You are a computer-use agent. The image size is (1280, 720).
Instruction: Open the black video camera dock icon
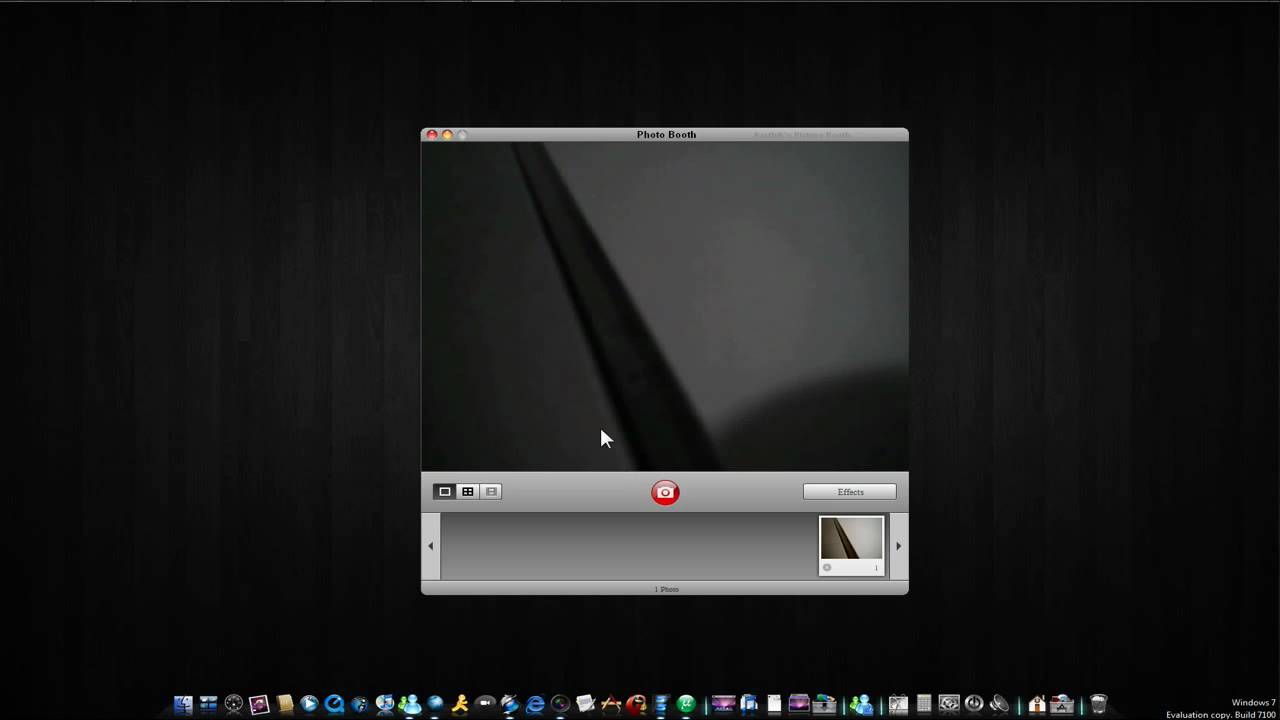tap(485, 704)
